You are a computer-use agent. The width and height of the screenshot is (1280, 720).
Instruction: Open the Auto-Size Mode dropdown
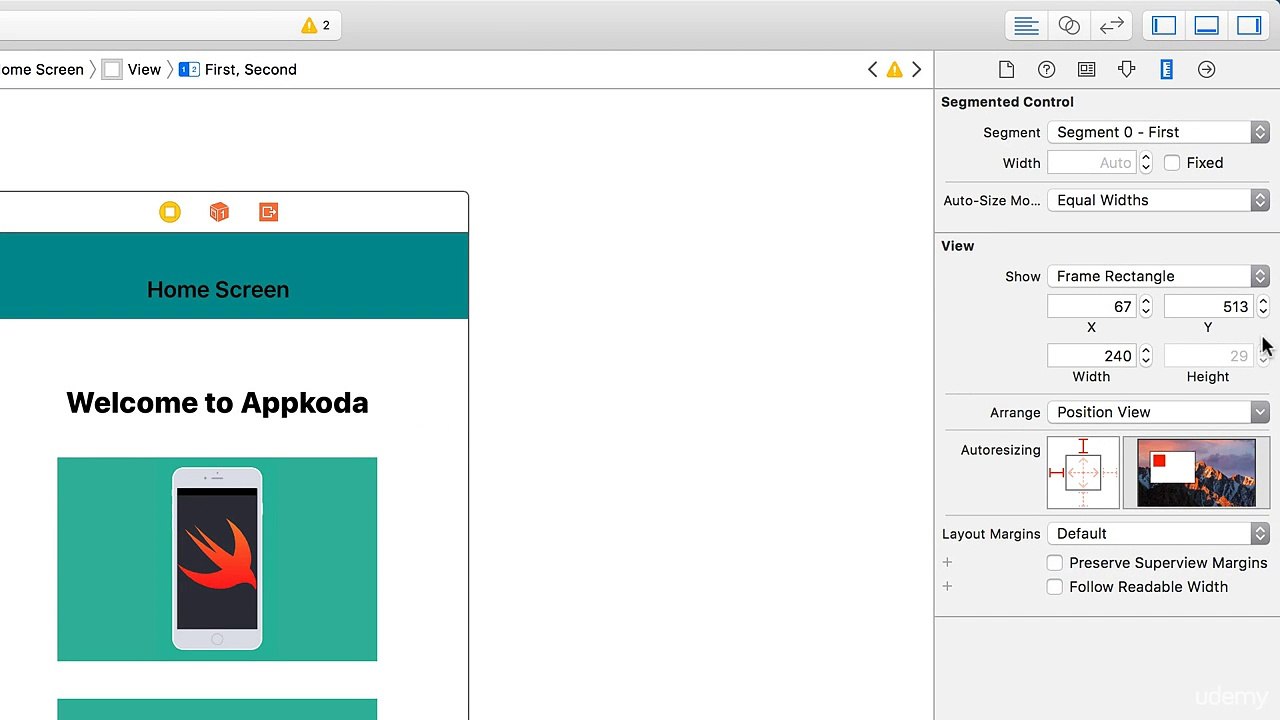tap(1158, 200)
